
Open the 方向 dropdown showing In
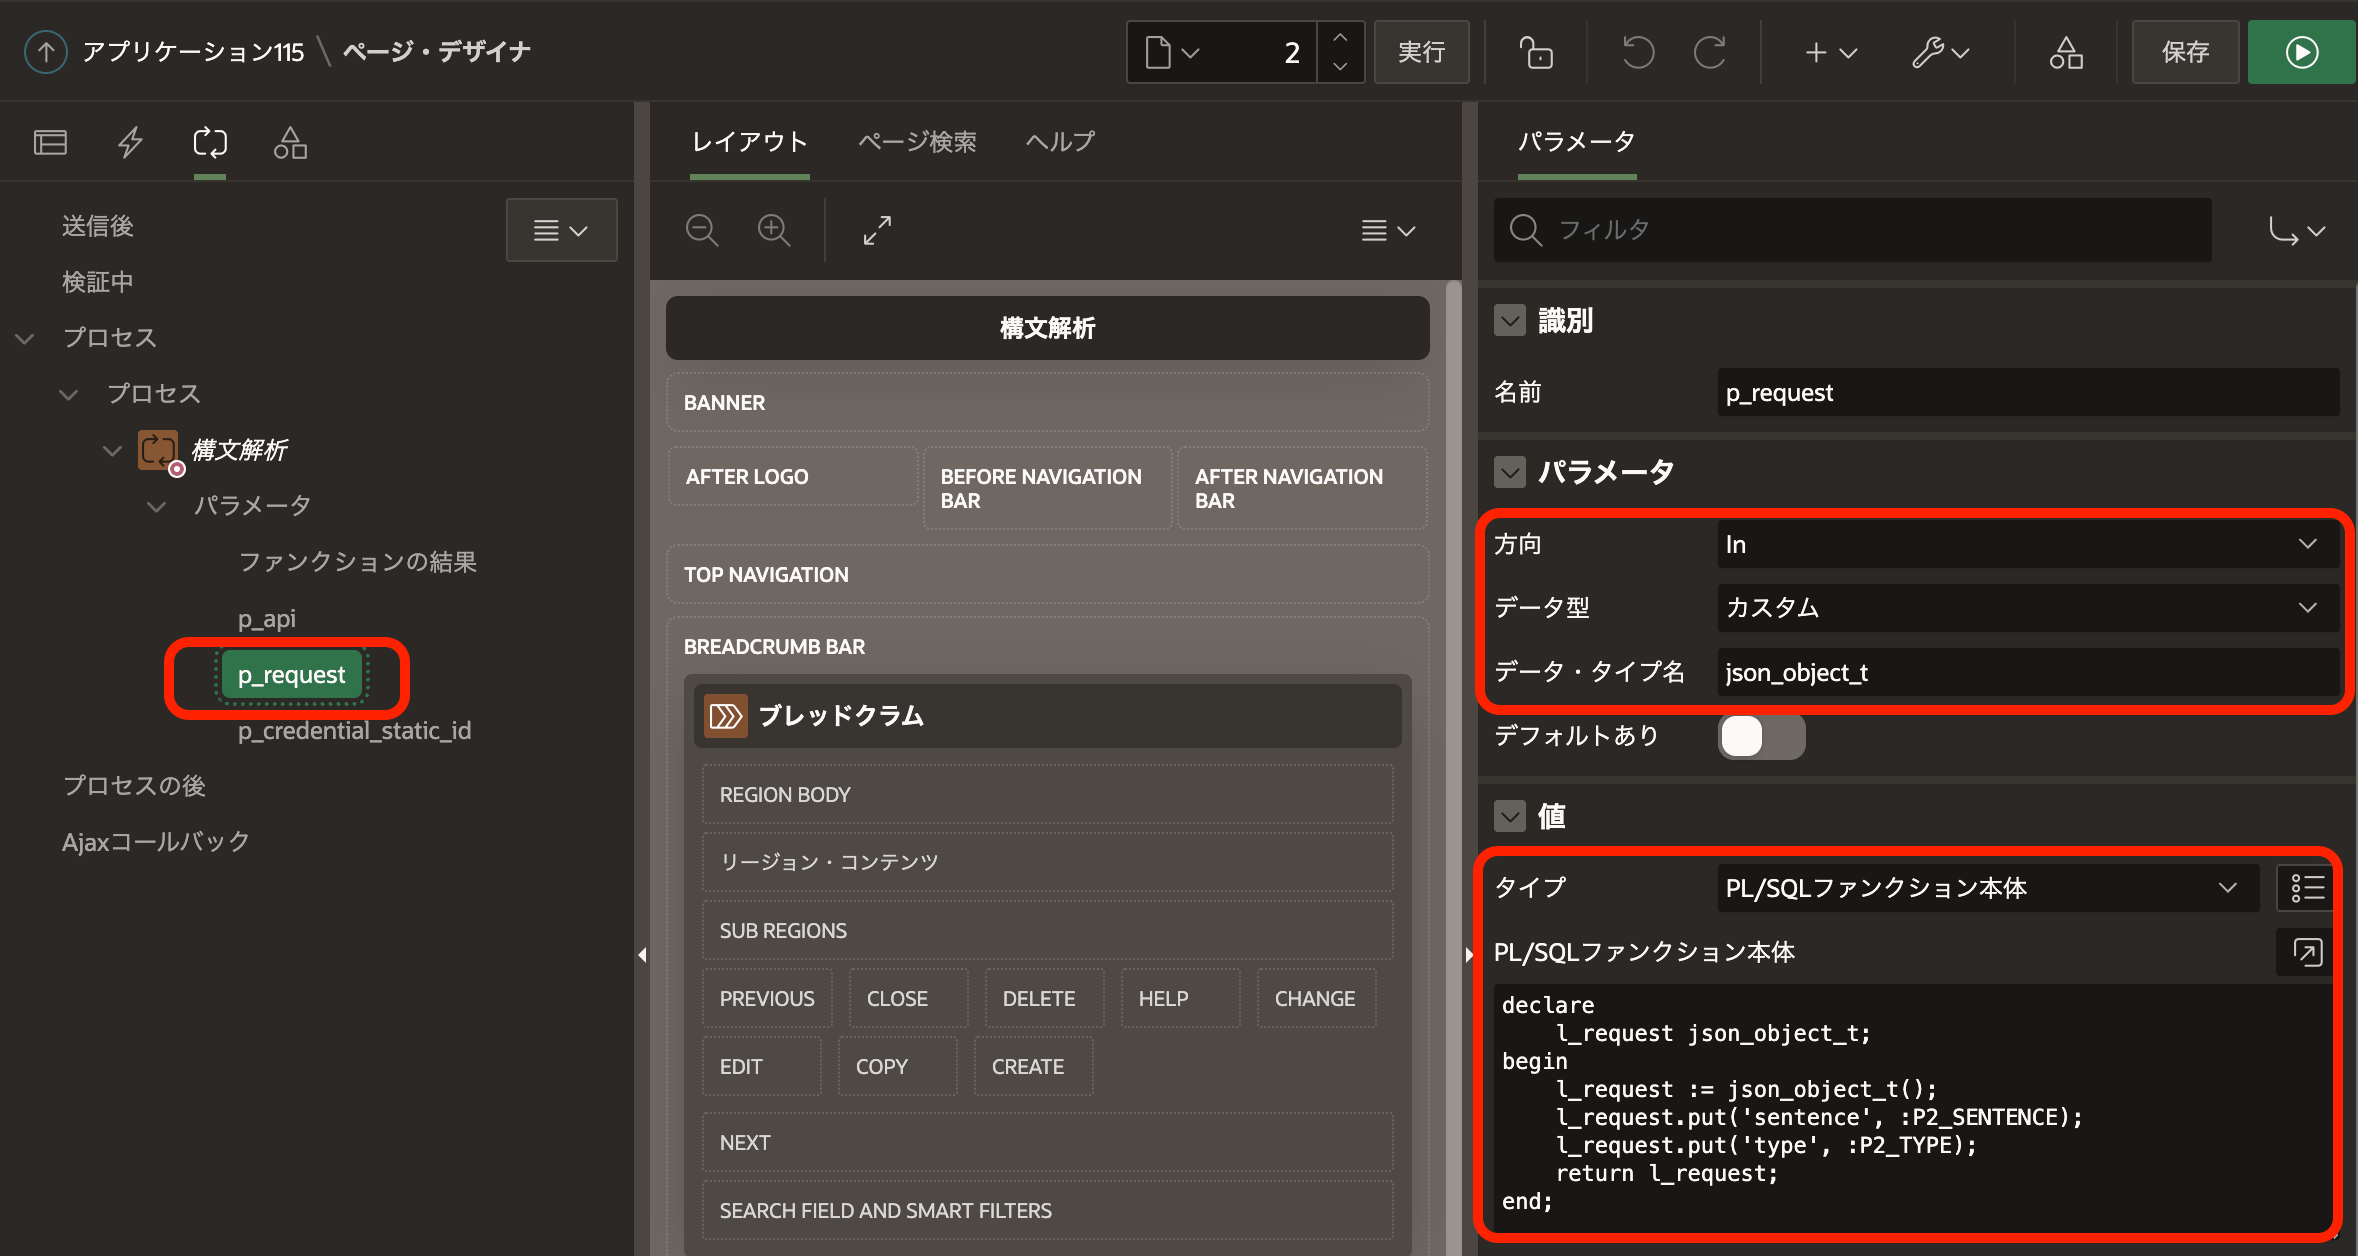point(2026,545)
